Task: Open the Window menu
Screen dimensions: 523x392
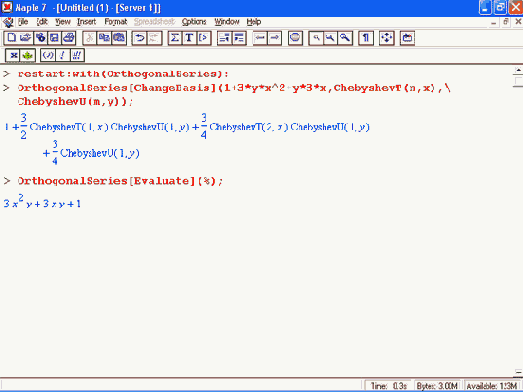Action: tap(227, 22)
